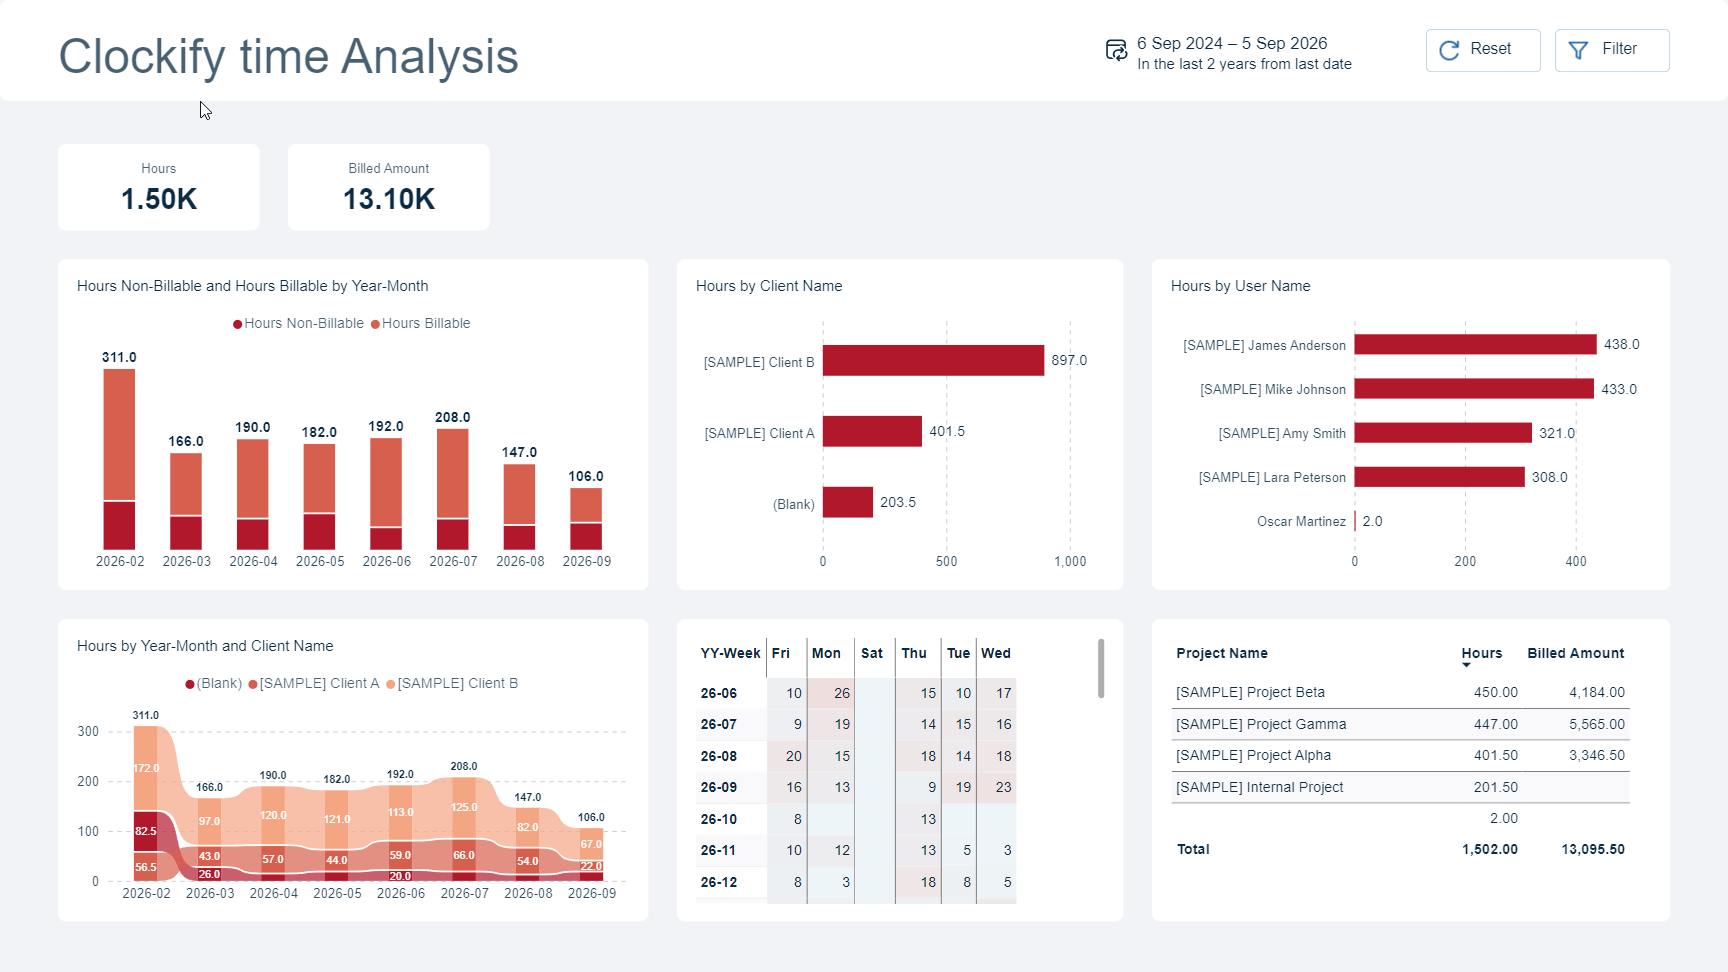Click the date range calendar icon
Image resolution: width=1728 pixels, height=972 pixels.
tap(1116, 51)
